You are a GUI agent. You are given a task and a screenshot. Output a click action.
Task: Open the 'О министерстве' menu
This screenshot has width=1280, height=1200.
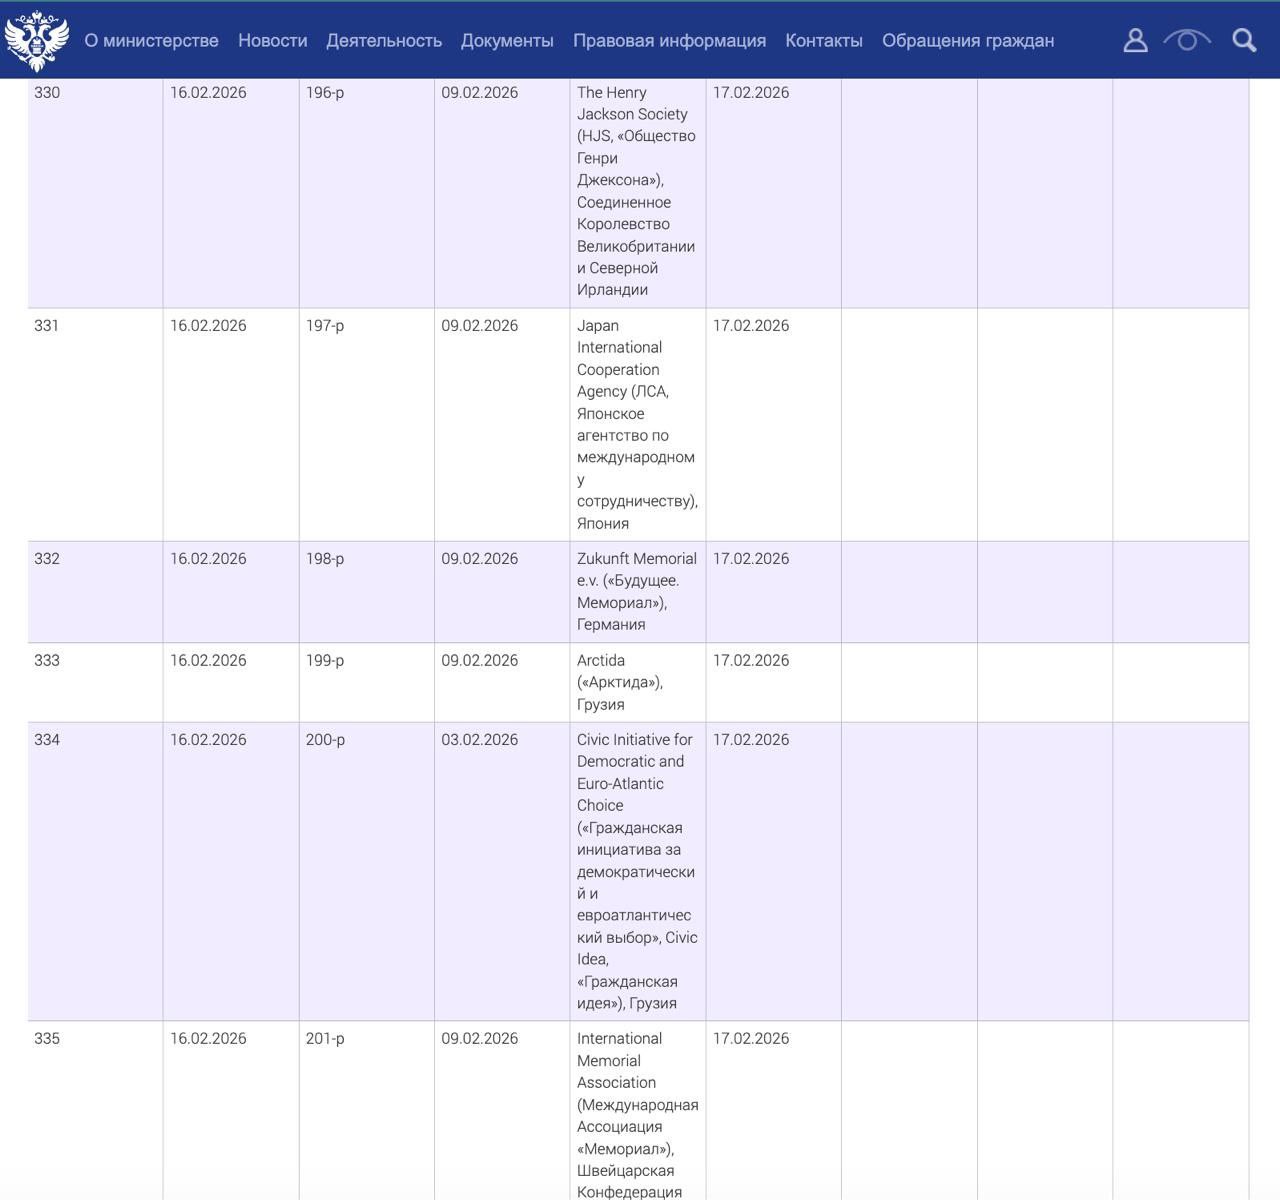click(x=151, y=41)
